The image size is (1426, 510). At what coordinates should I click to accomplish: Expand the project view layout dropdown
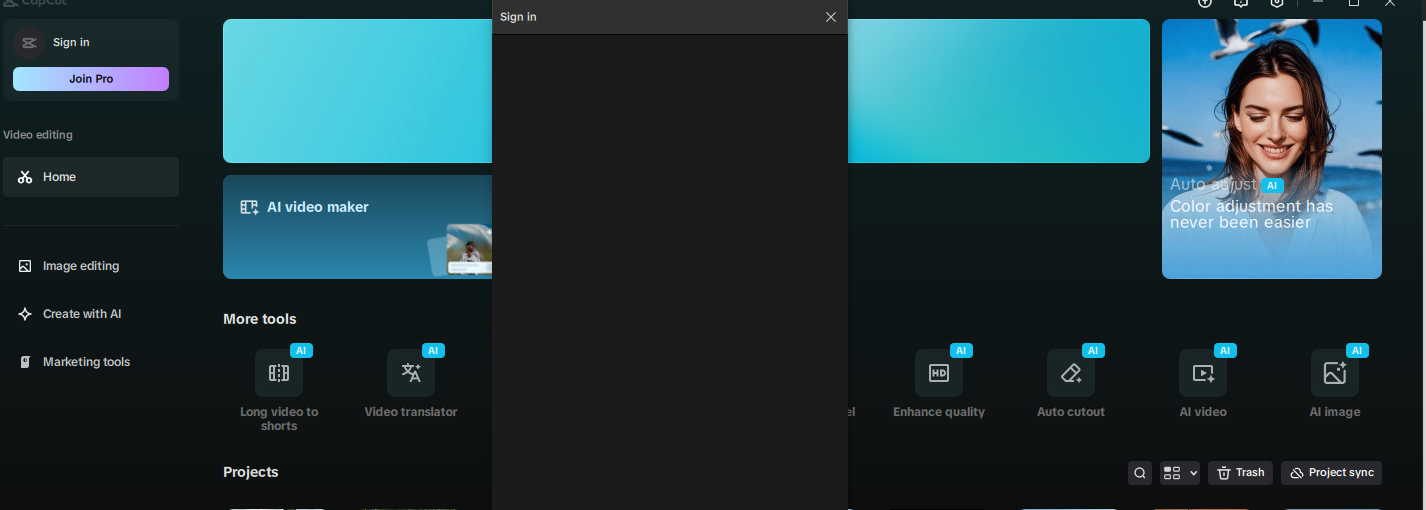(x=1180, y=473)
